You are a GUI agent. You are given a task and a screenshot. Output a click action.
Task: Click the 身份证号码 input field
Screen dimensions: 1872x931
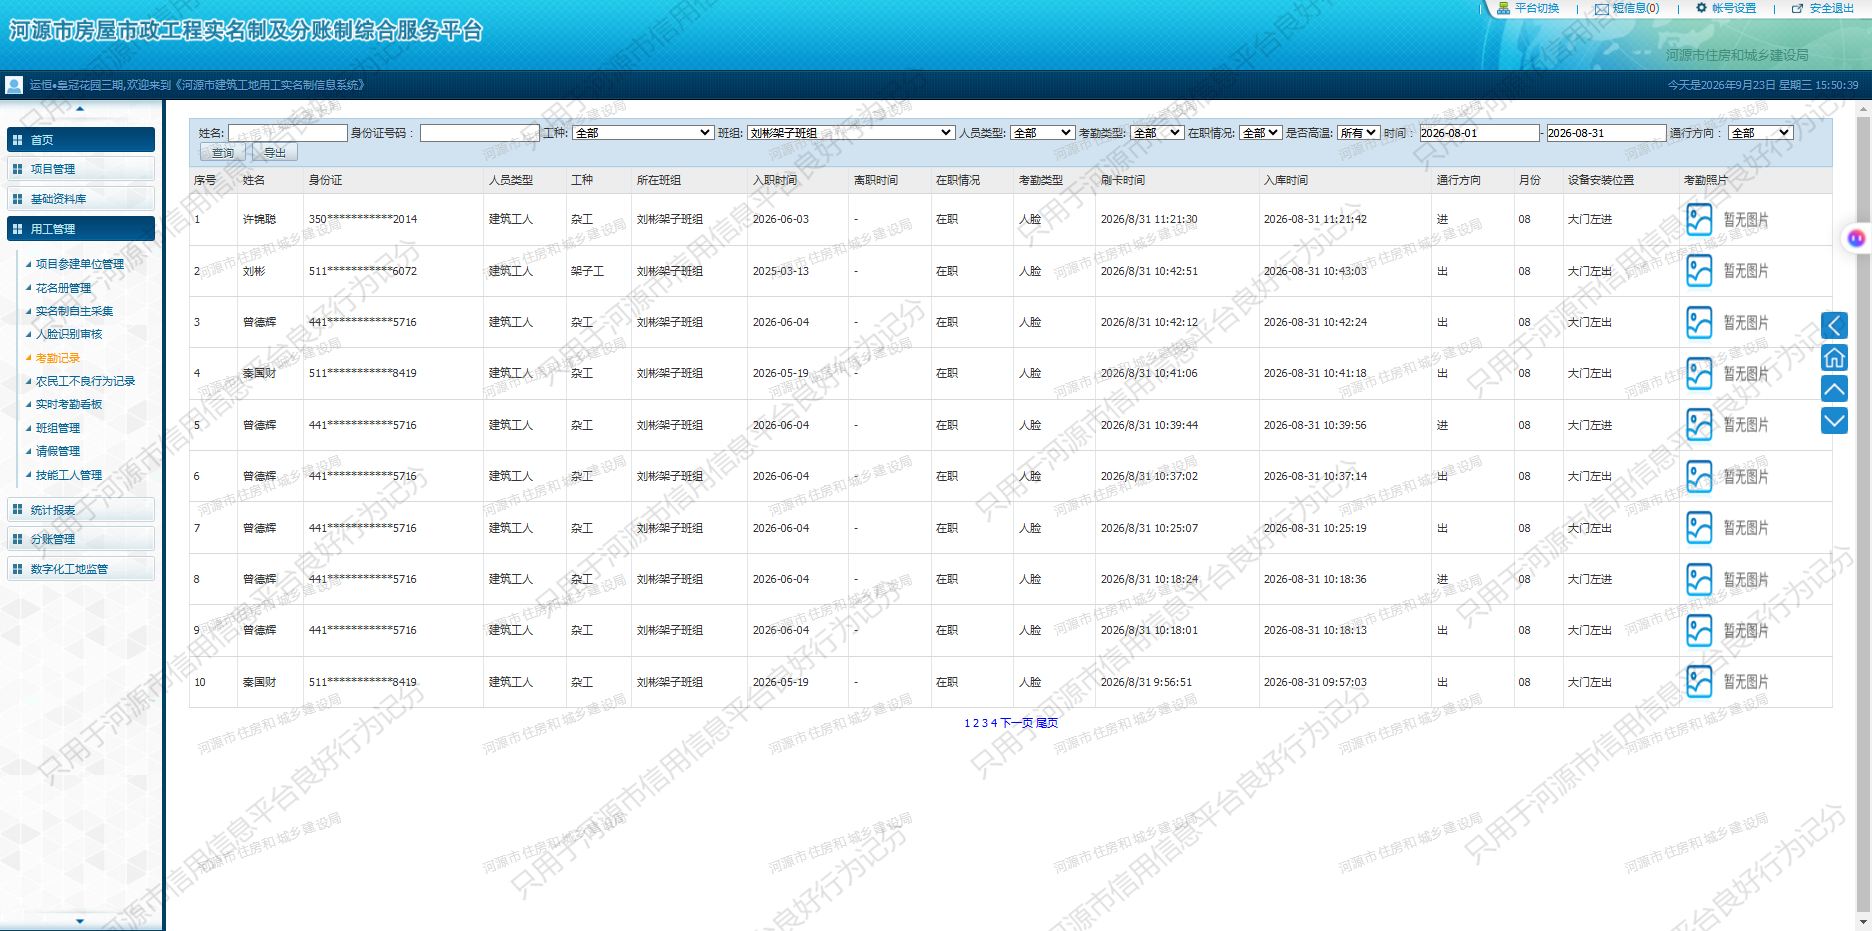(x=480, y=132)
